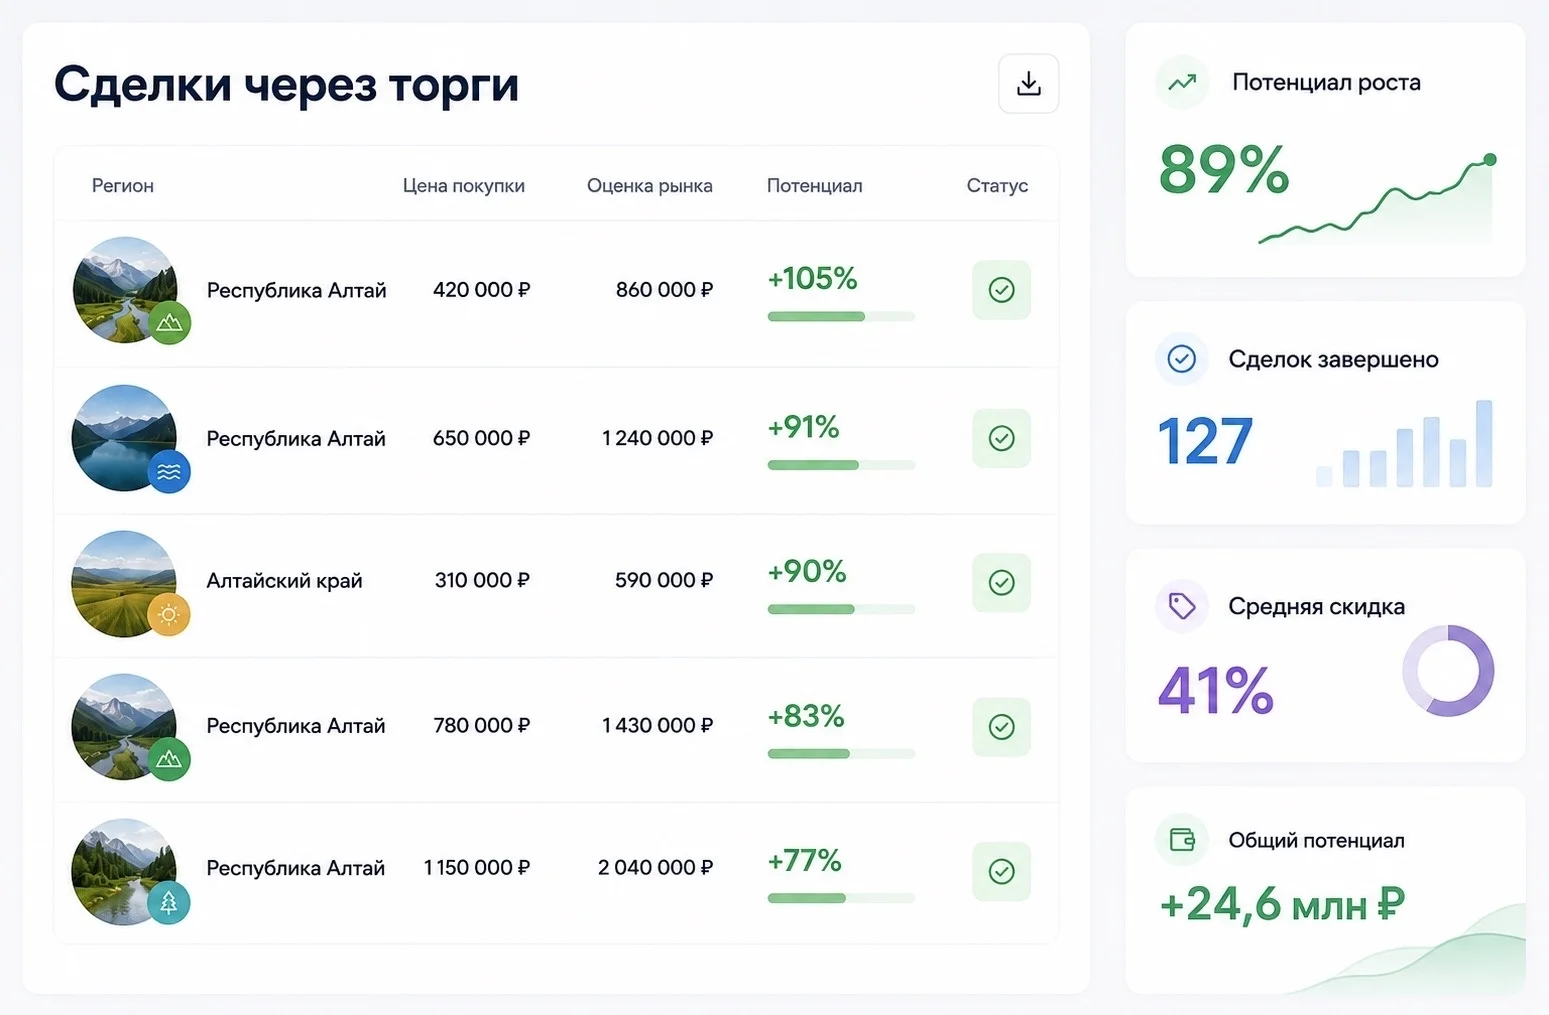This screenshot has height=1015, width=1549.
Task: Click market estimate 860 000 ₽
Action: 664,290
